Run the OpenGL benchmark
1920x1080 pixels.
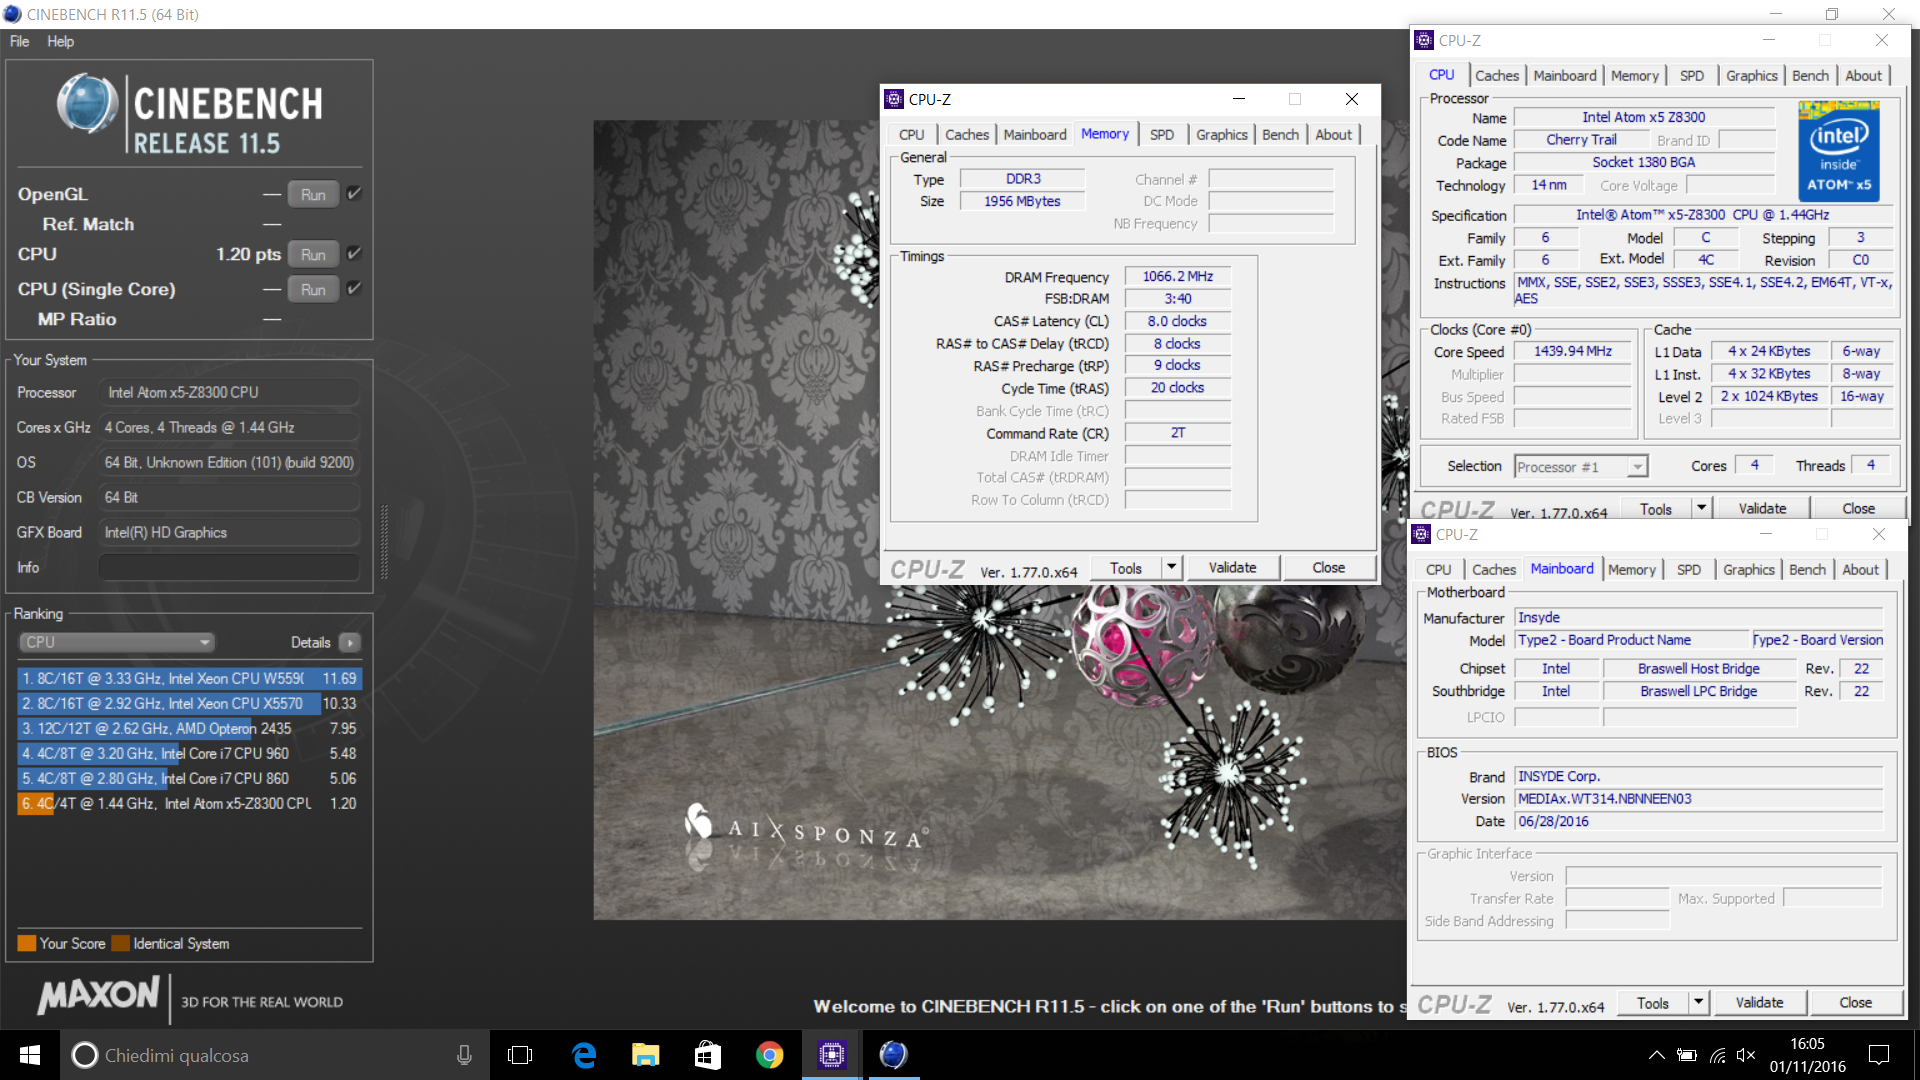coord(313,194)
